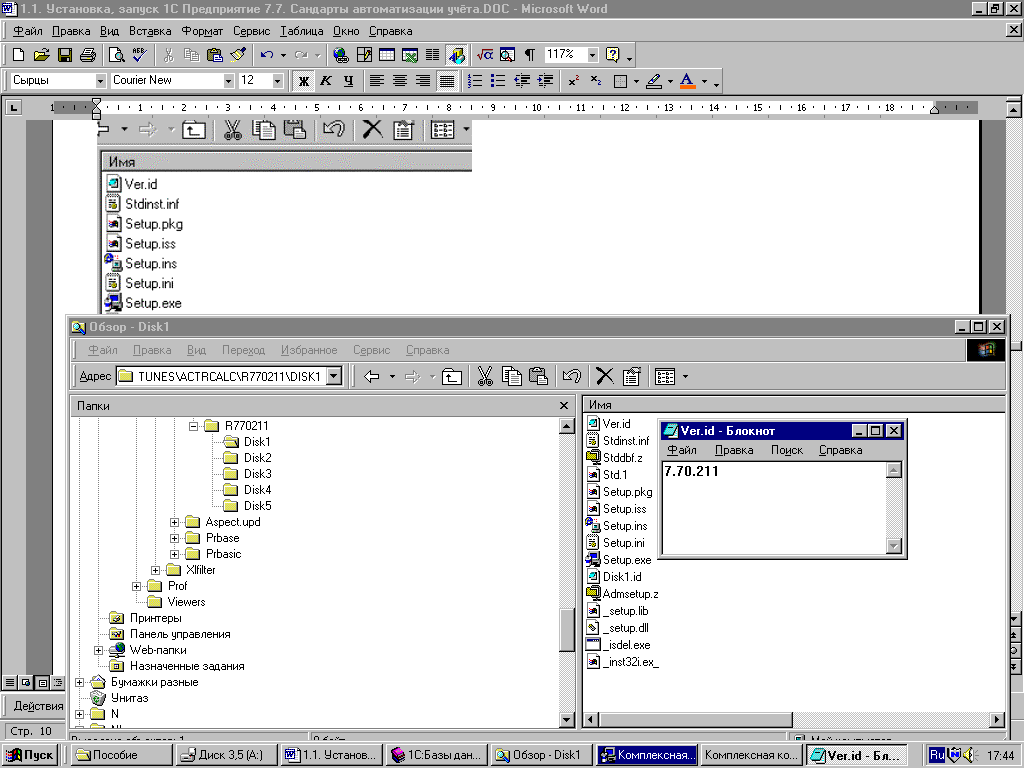Open the font name dropdown Courier New
Image resolution: width=1024 pixels, height=768 pixels.
(229, 81)
